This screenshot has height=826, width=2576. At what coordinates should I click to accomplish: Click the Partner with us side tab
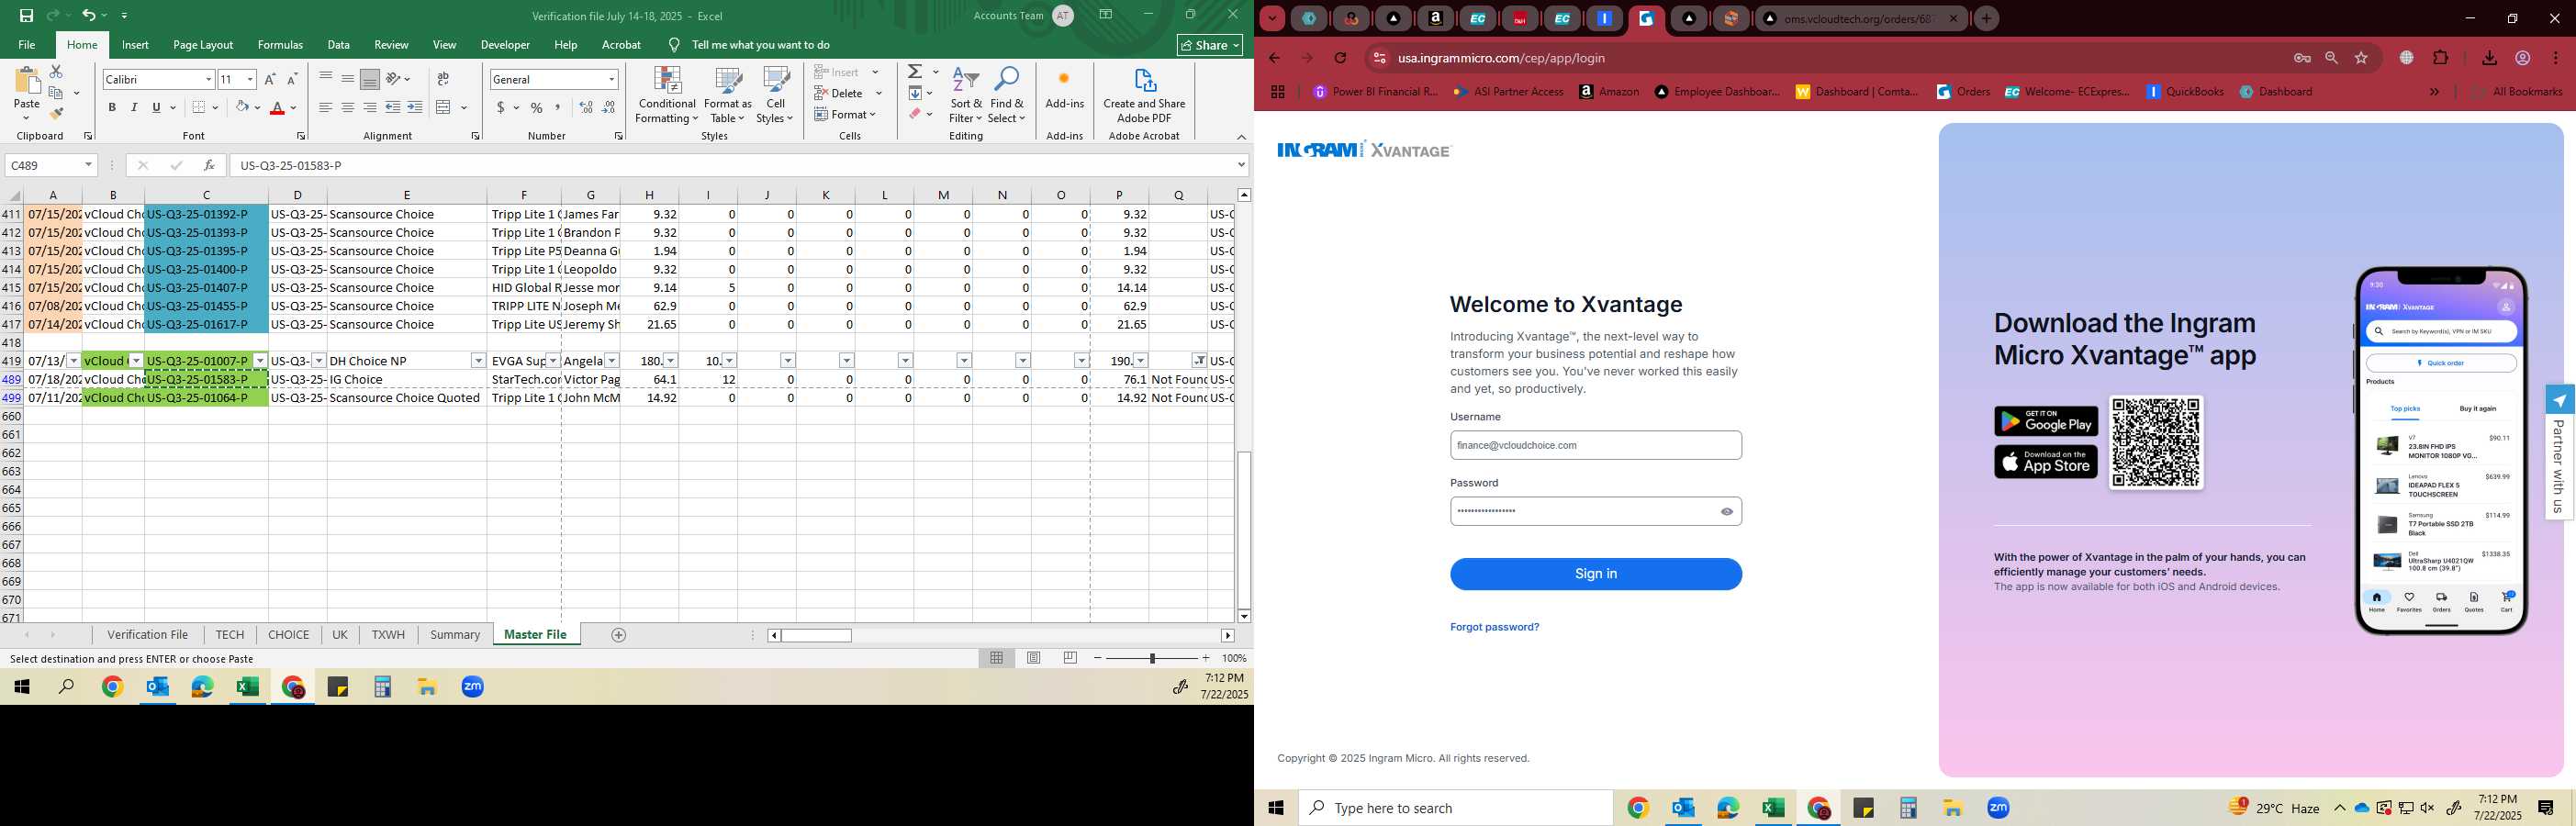[2559, 452]
